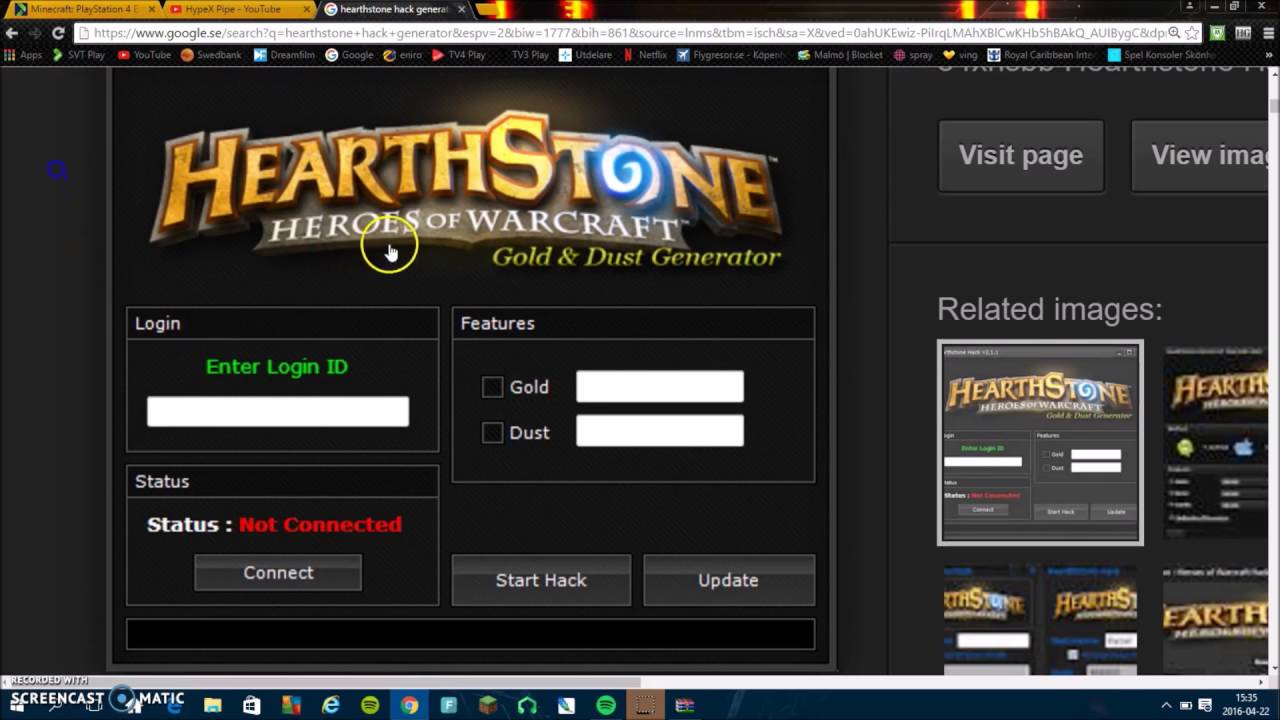
Task: Open the Flygresor.se bookmark
Action: click(732, 55)
